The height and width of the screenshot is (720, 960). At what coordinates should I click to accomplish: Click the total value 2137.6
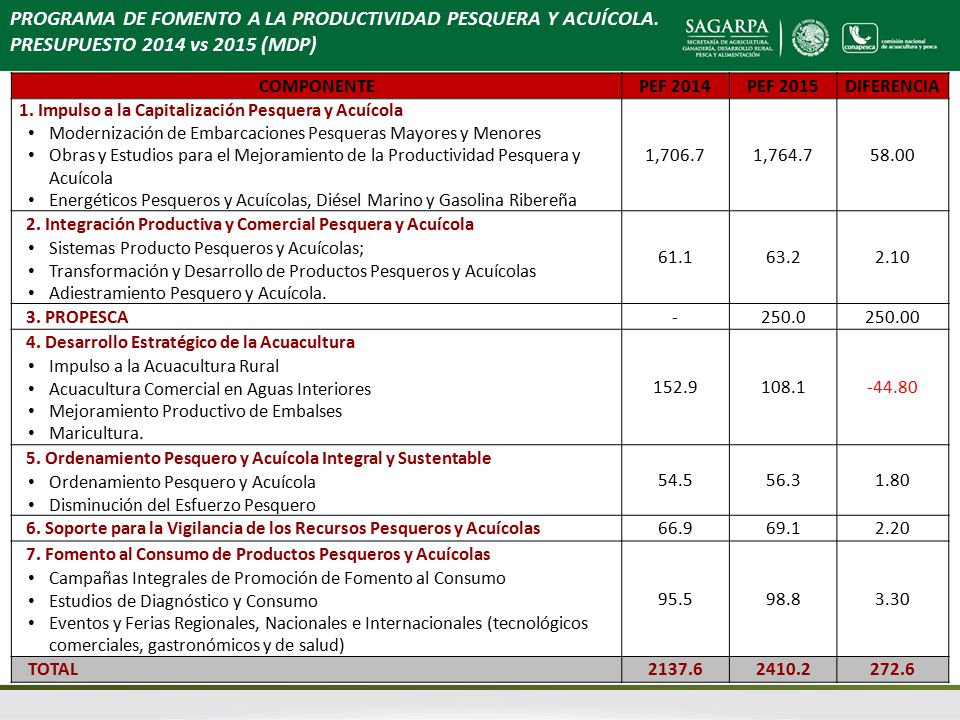(675, 669)
